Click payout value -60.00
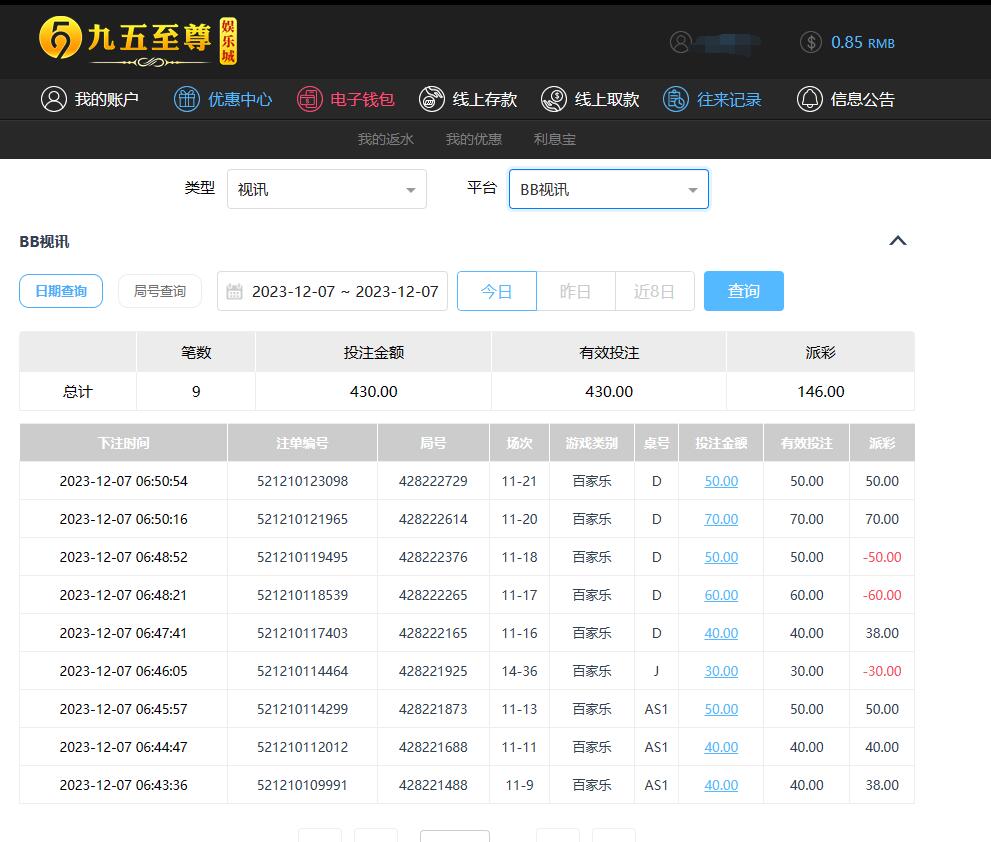 (882, 595)
